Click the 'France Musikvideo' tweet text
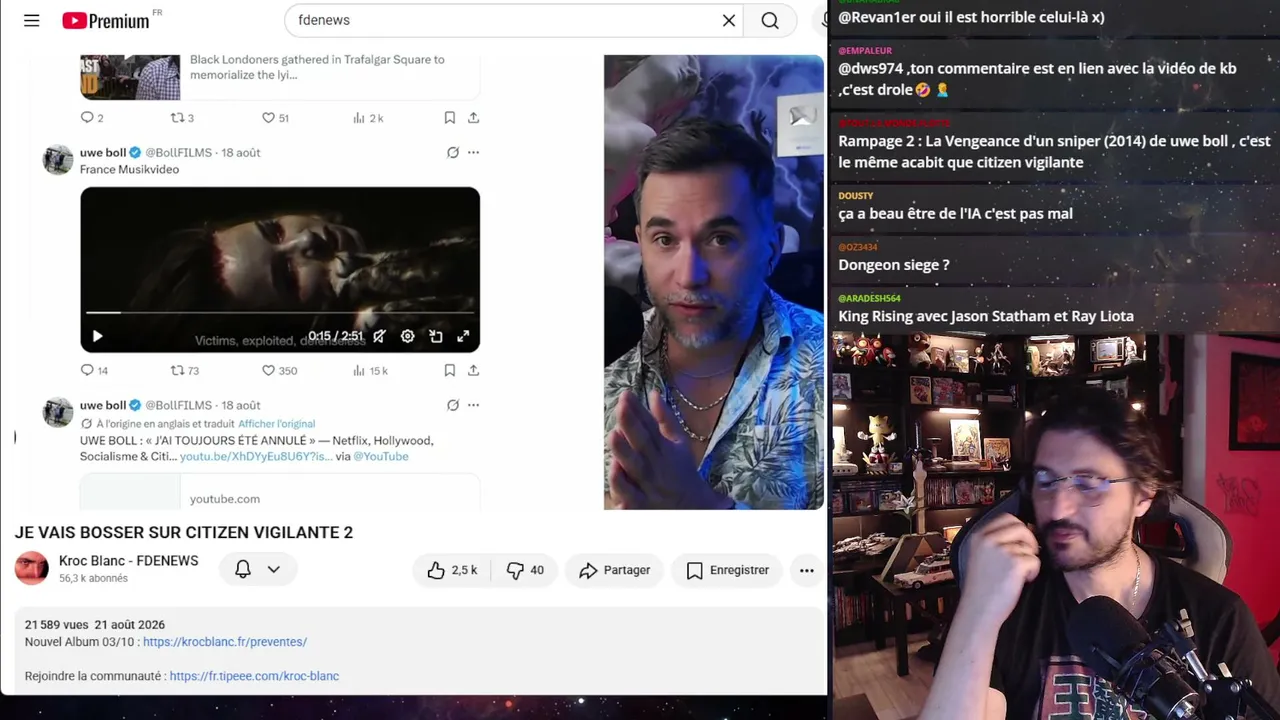This screenshot has width=1280, height=720. [x=129, y=170]
